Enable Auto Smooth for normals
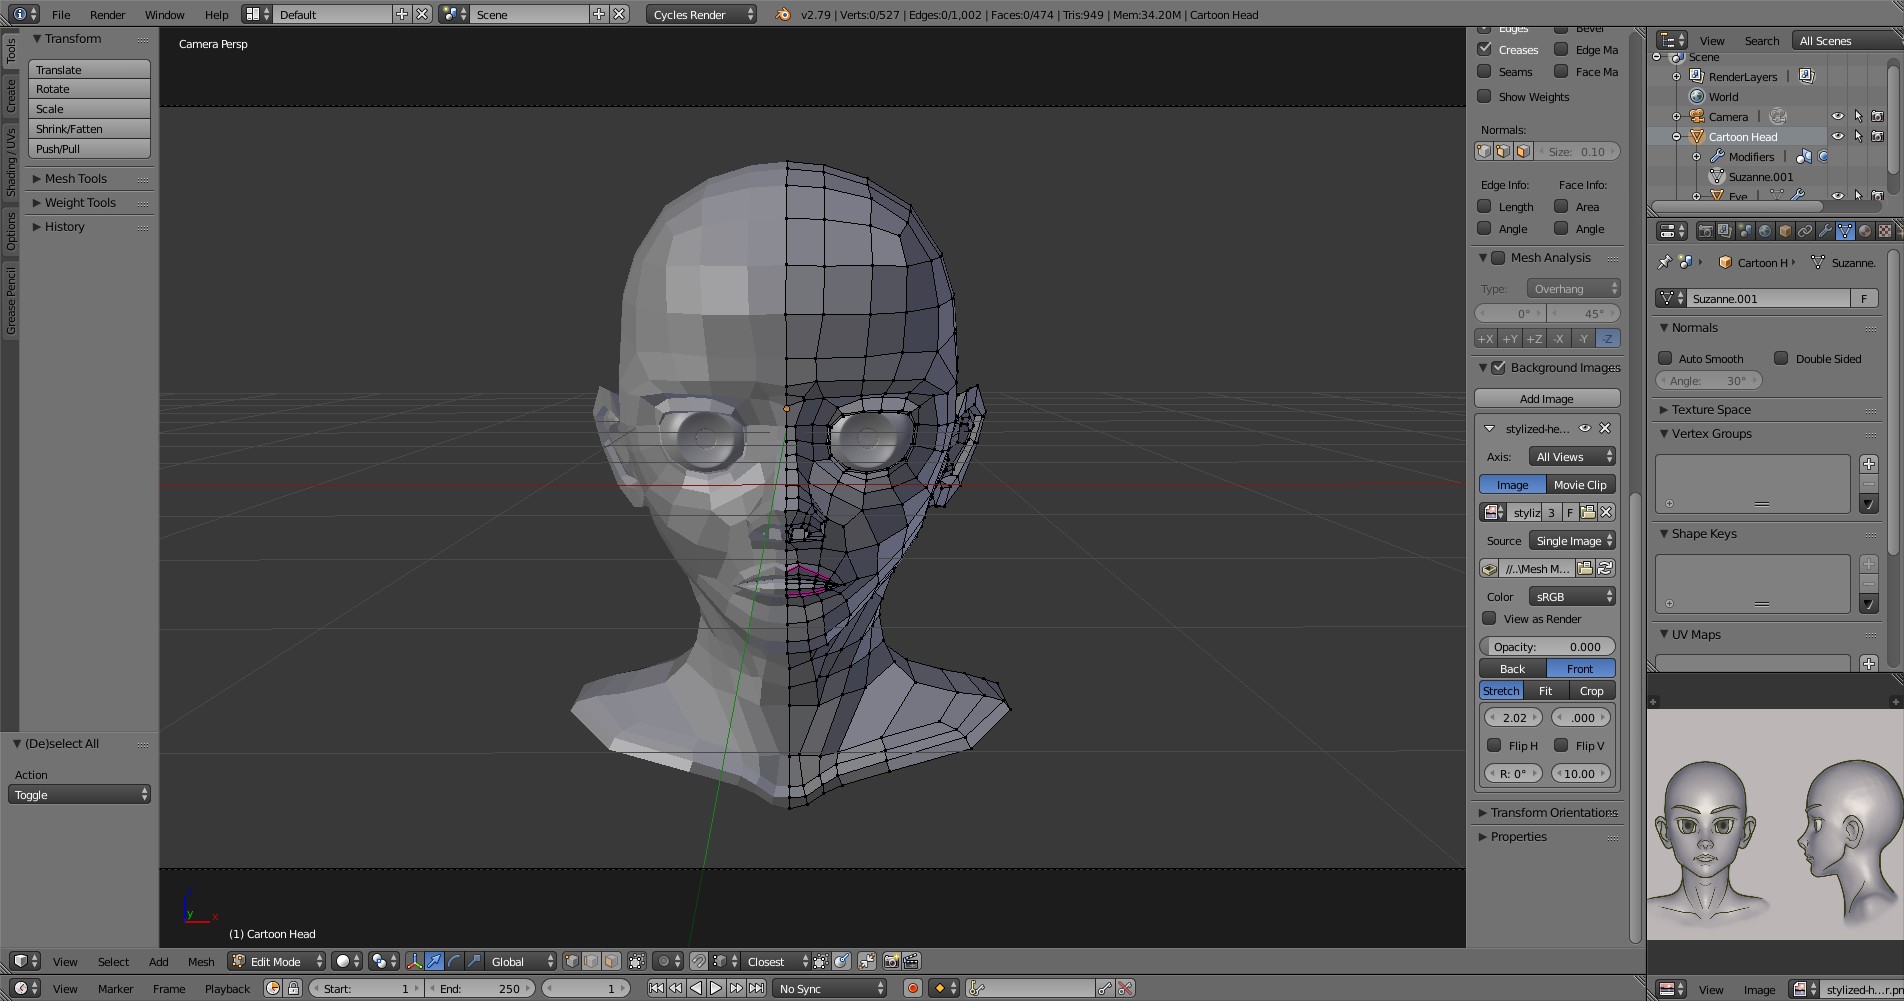The height and width of the screenshot is (1001, 1904). (x=1665, y=358)
